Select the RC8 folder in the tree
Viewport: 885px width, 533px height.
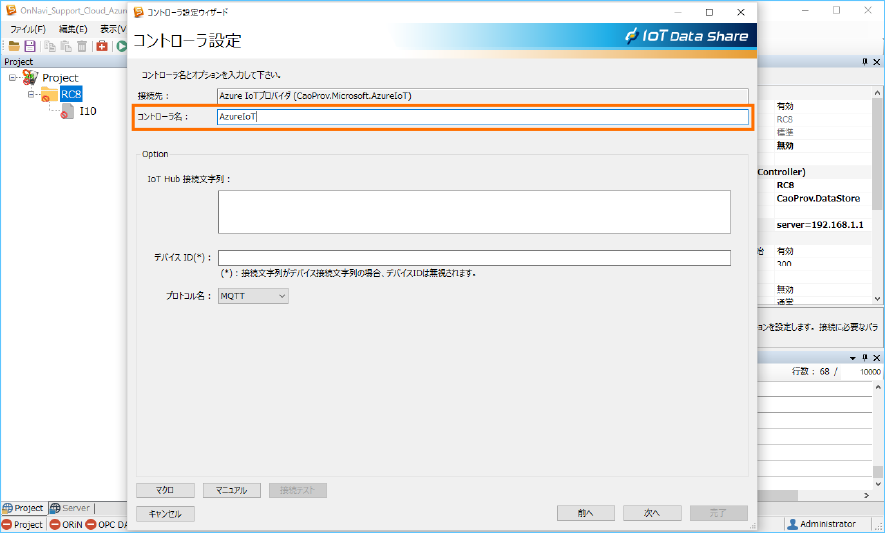(70, 94)
